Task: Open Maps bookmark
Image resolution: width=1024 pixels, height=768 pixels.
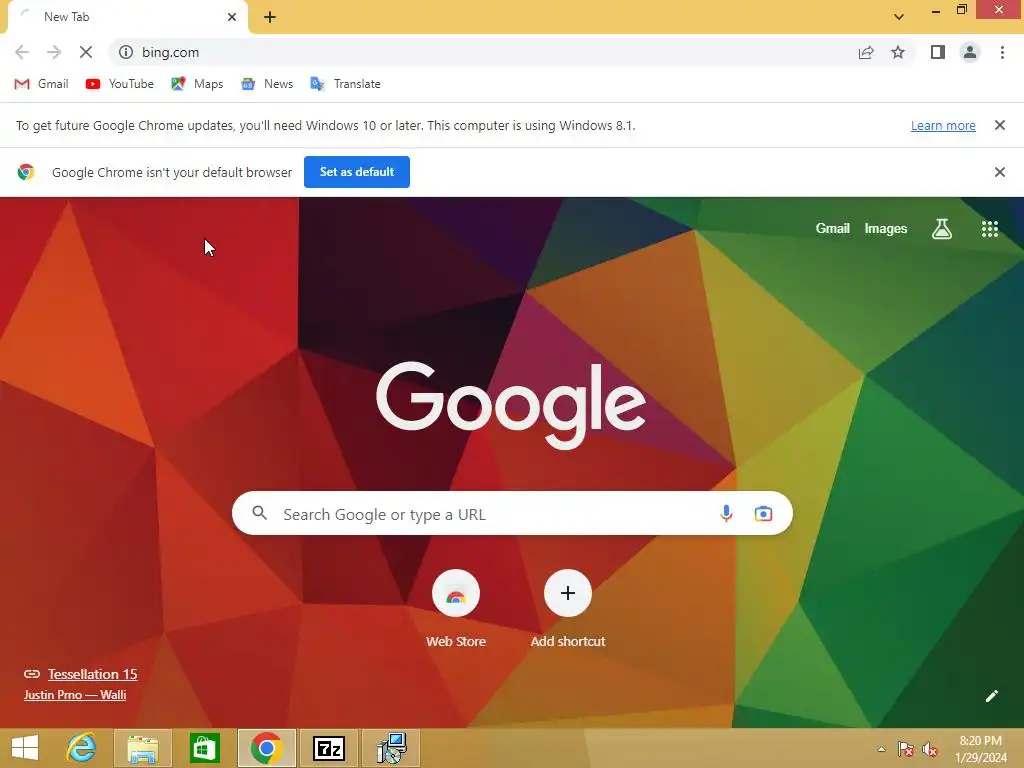Action: pyautogui.click(x=197, y=84)
